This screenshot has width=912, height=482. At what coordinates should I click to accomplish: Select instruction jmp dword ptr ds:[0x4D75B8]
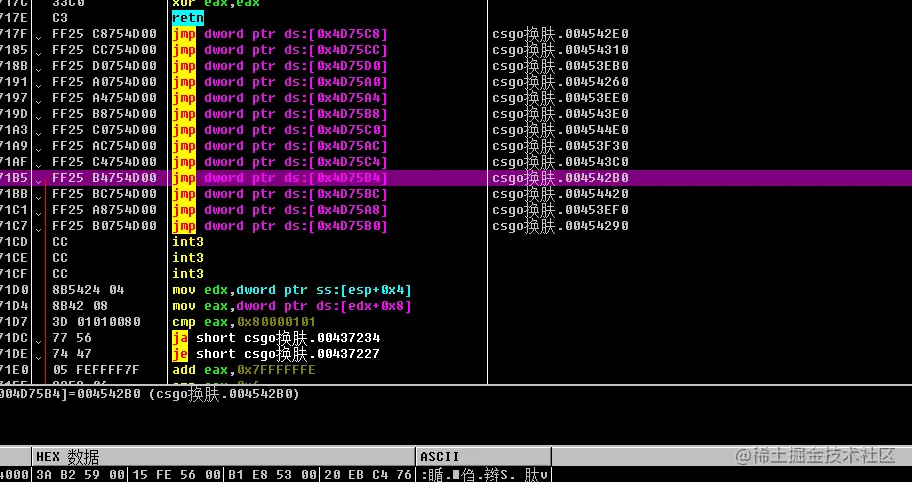280,114
